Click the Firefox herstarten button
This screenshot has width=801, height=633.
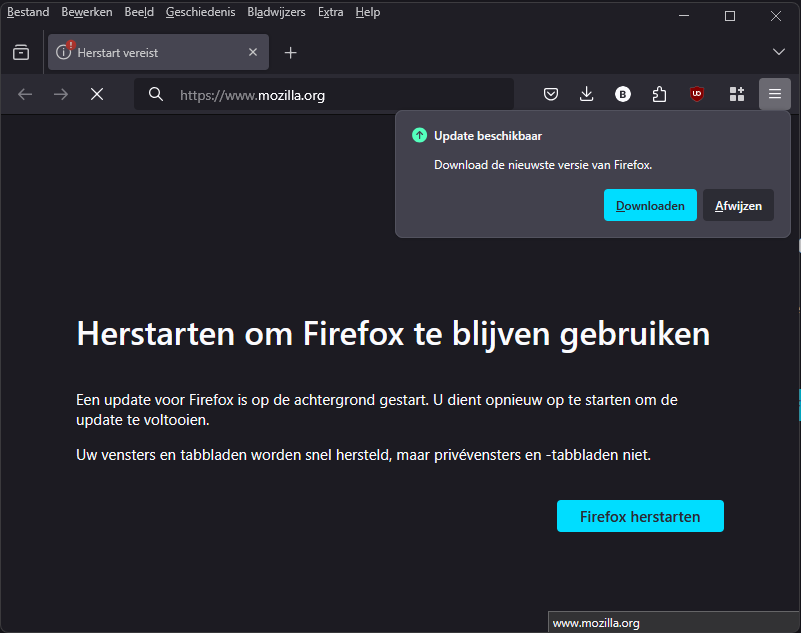(x=640, y=516)
